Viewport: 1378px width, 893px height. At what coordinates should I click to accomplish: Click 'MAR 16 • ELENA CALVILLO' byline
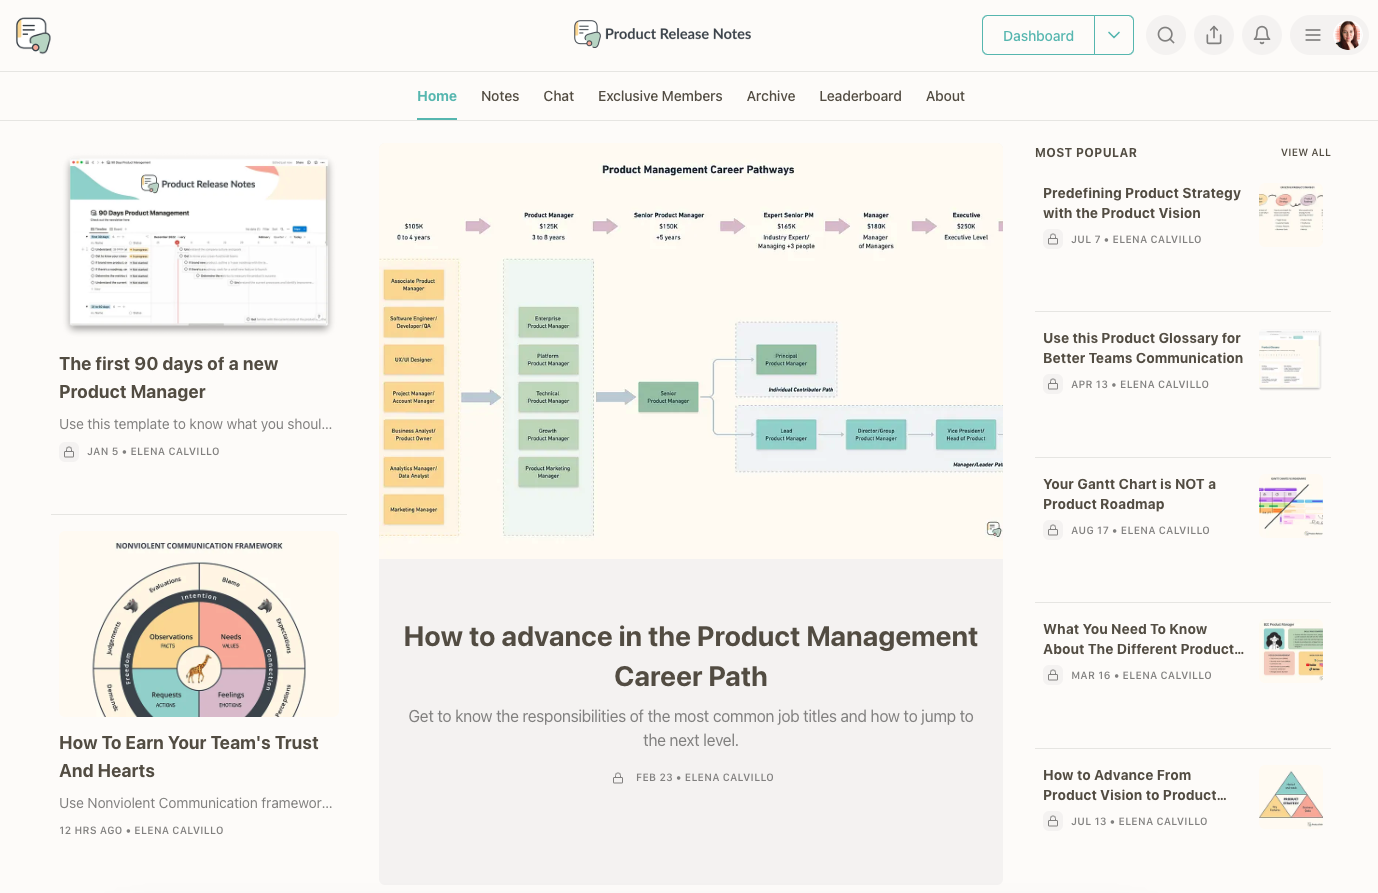click(x=1141, y=676)
